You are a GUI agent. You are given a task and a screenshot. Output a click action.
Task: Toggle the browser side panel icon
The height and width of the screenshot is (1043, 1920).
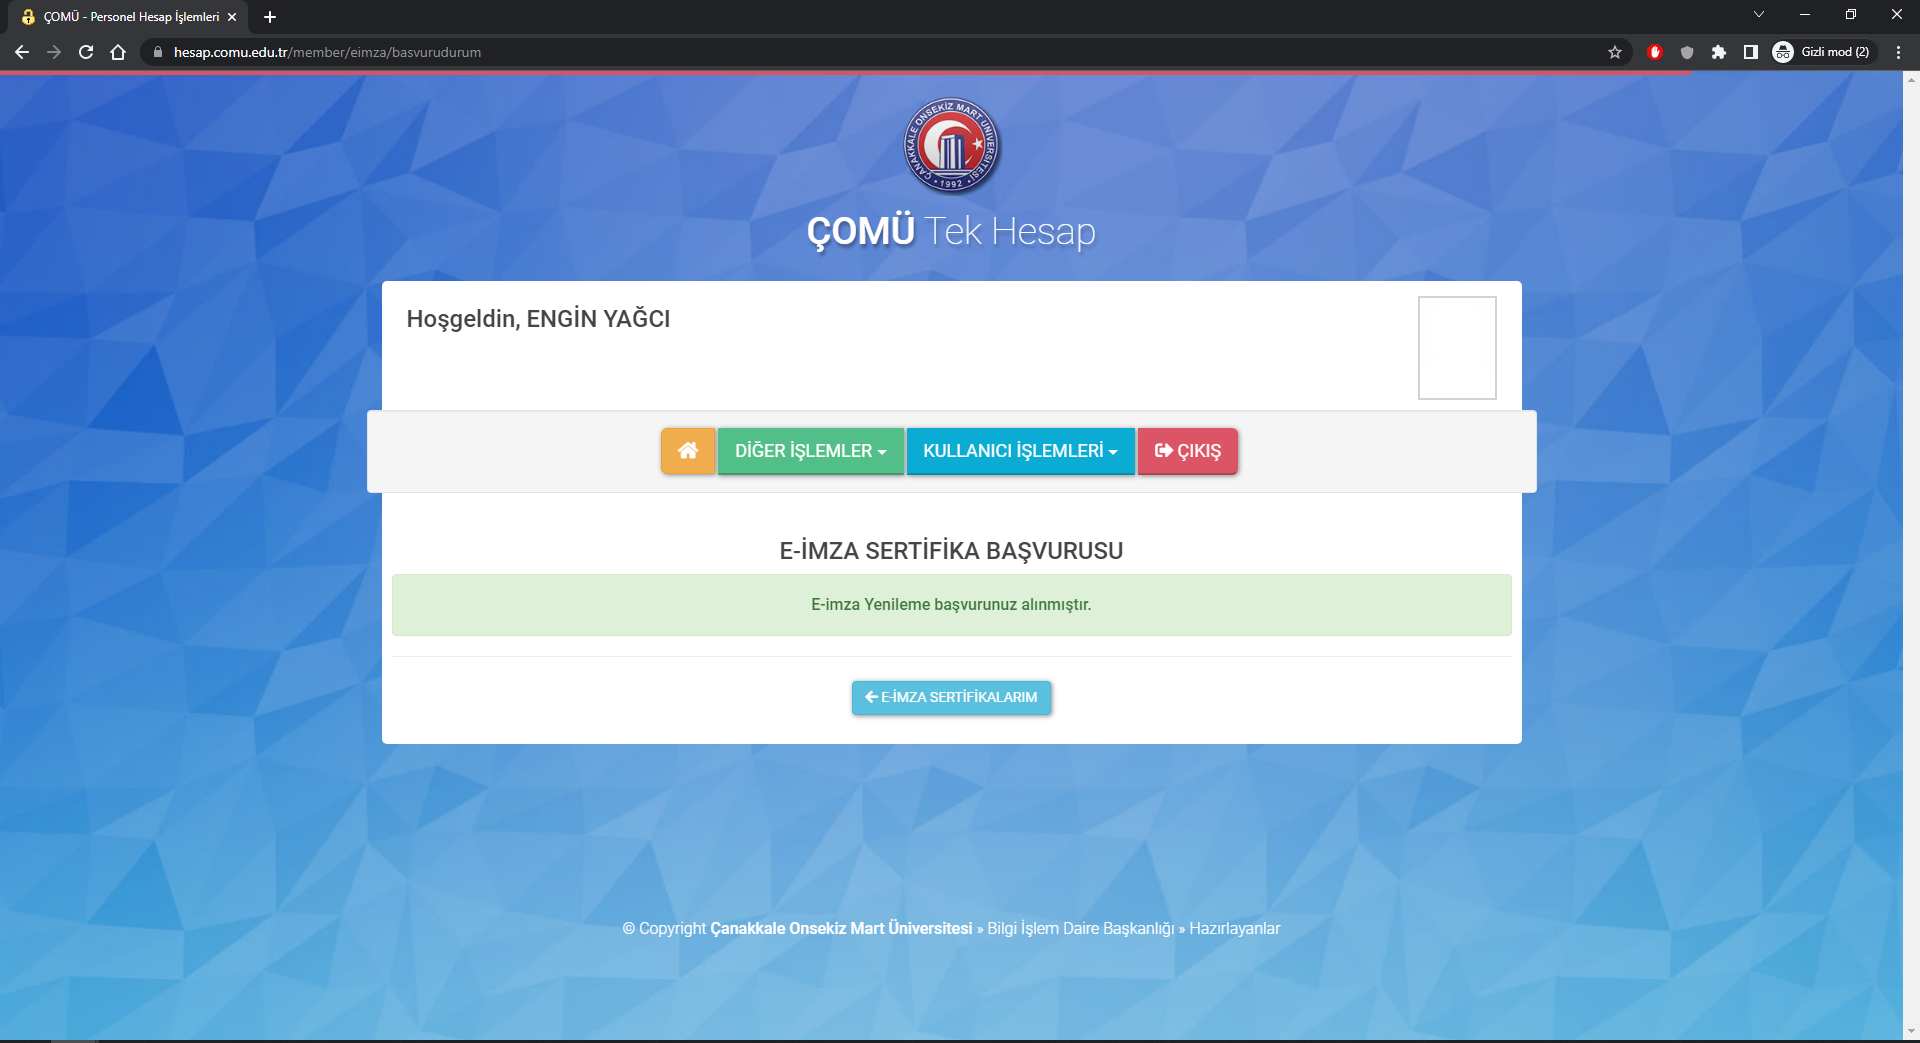[1751, 52]
